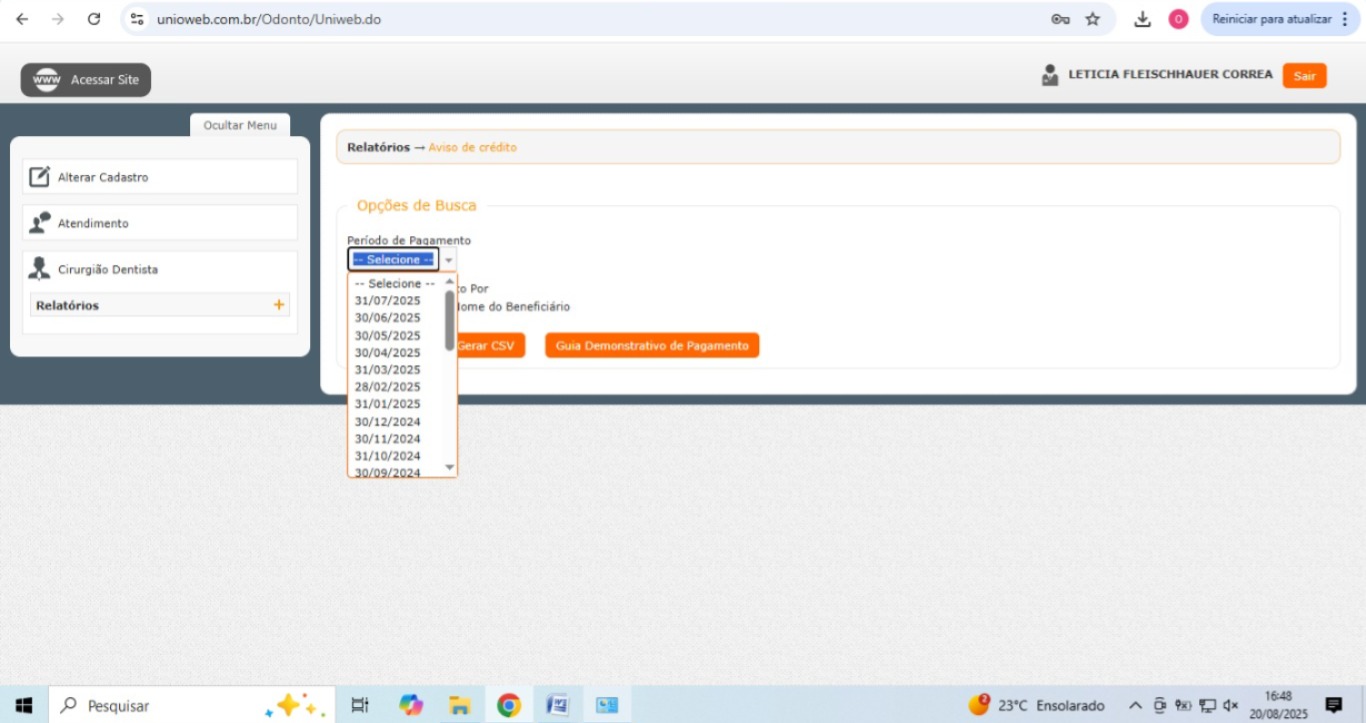1366x723 pixels.
Task: Hide the sidebar using Ocultar Menu tab
Action: point(240,125)
